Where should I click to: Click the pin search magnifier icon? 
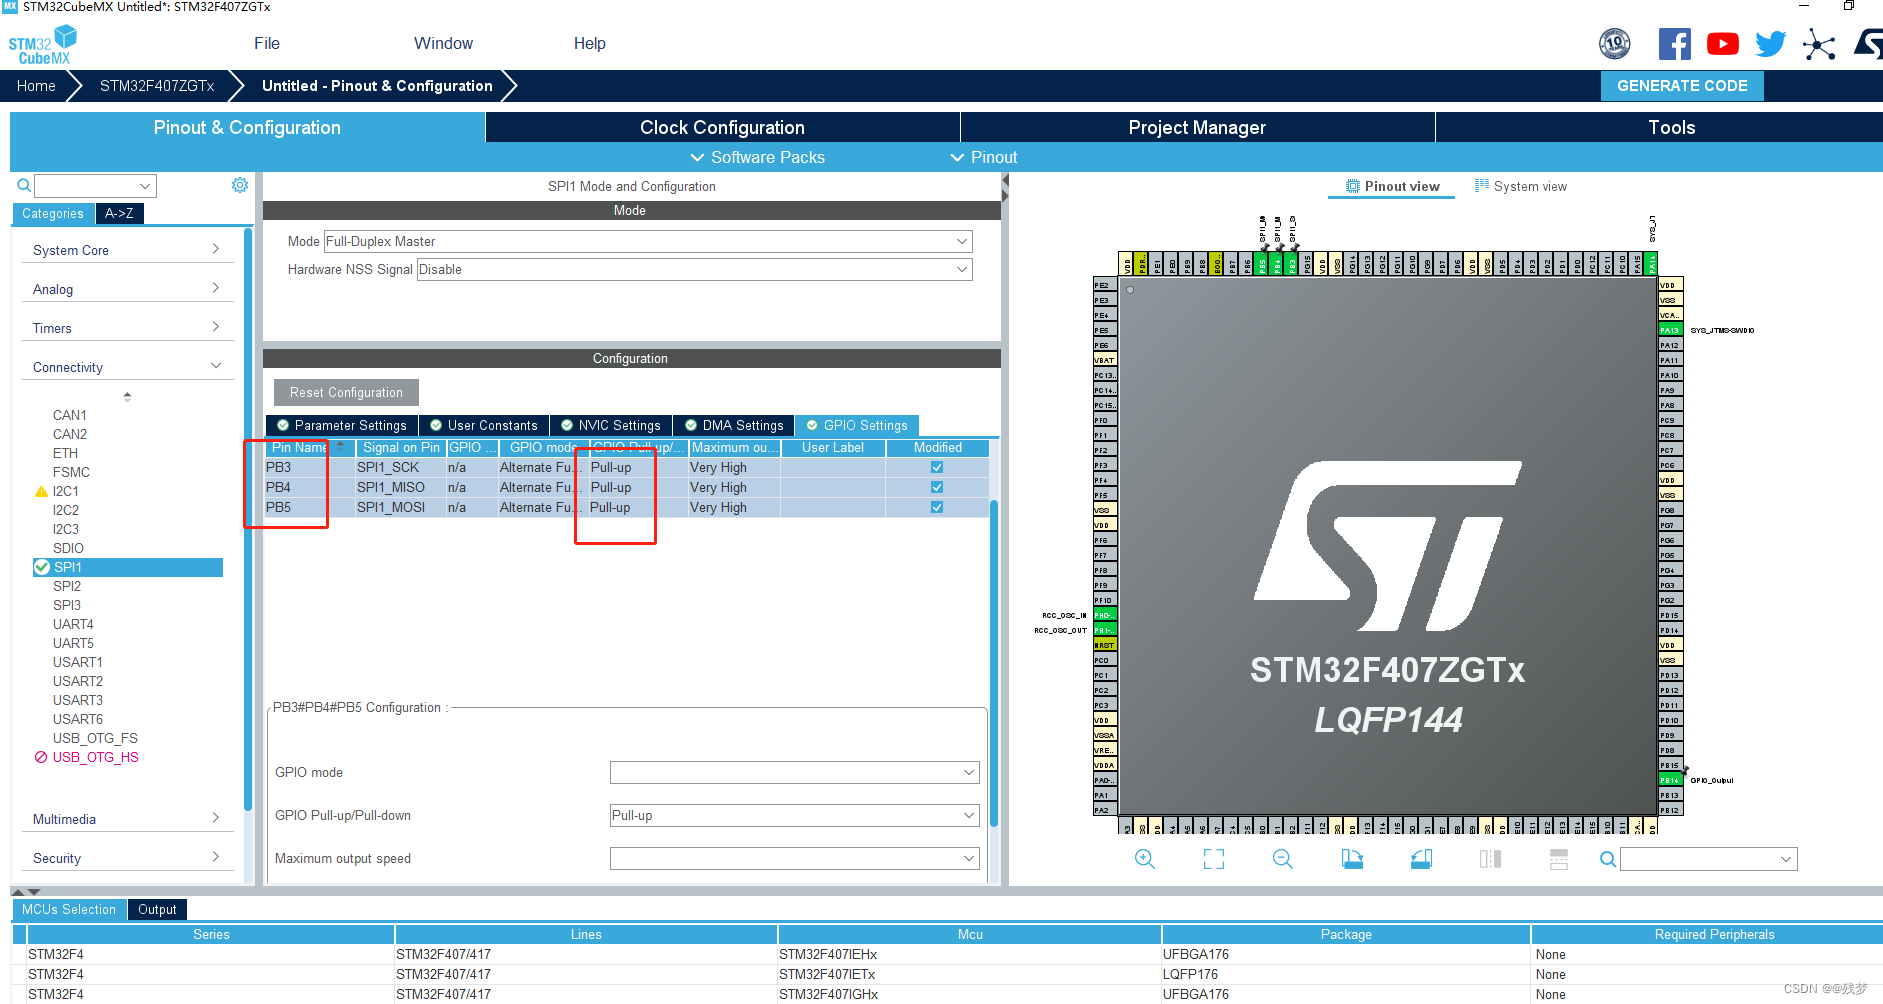1608,859
